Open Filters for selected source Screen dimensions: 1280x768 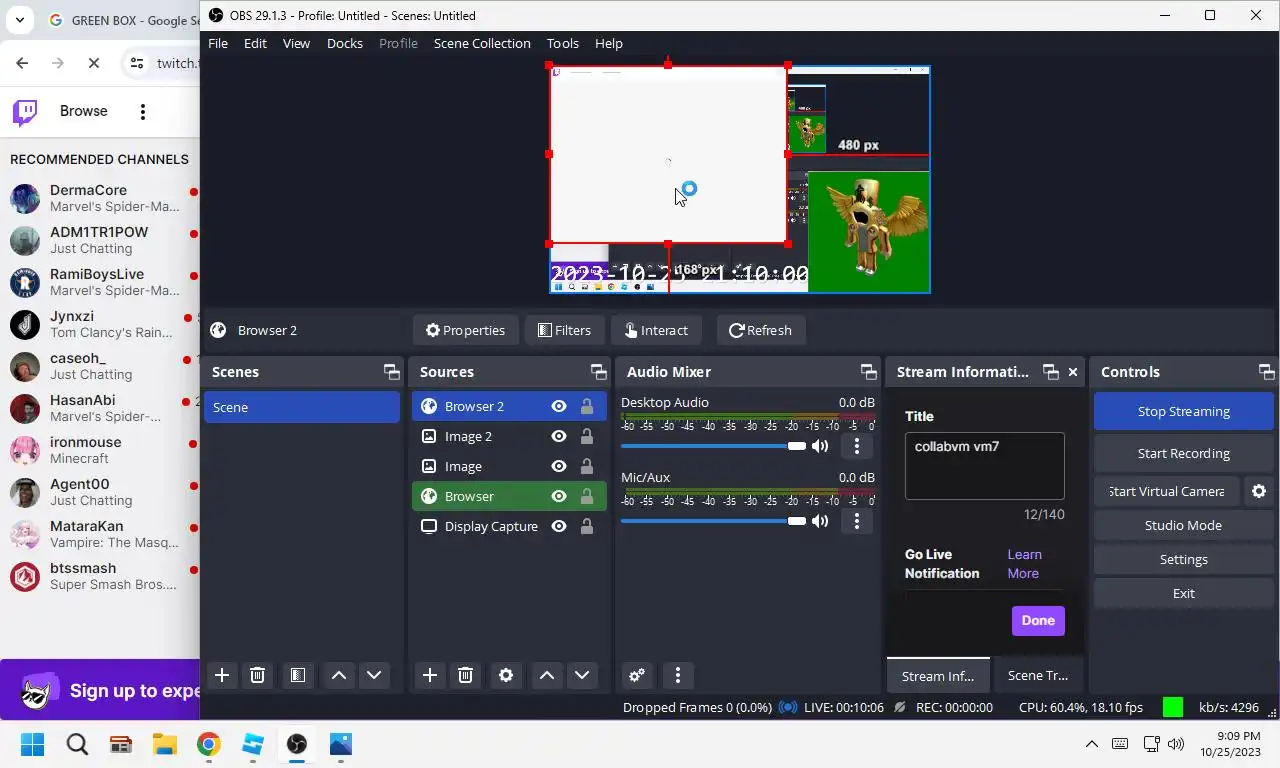[x=564, y=330]
